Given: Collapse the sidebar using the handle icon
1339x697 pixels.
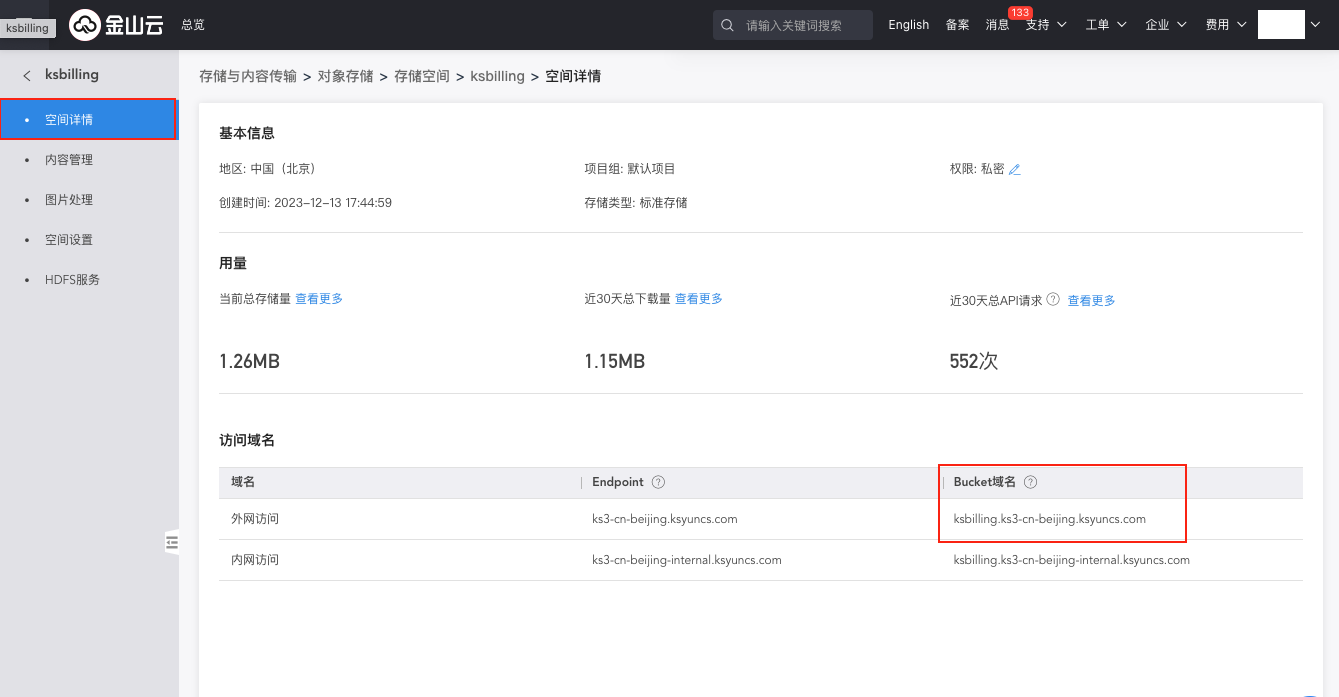Looking at the screenshot, I should tap(172, 542).
